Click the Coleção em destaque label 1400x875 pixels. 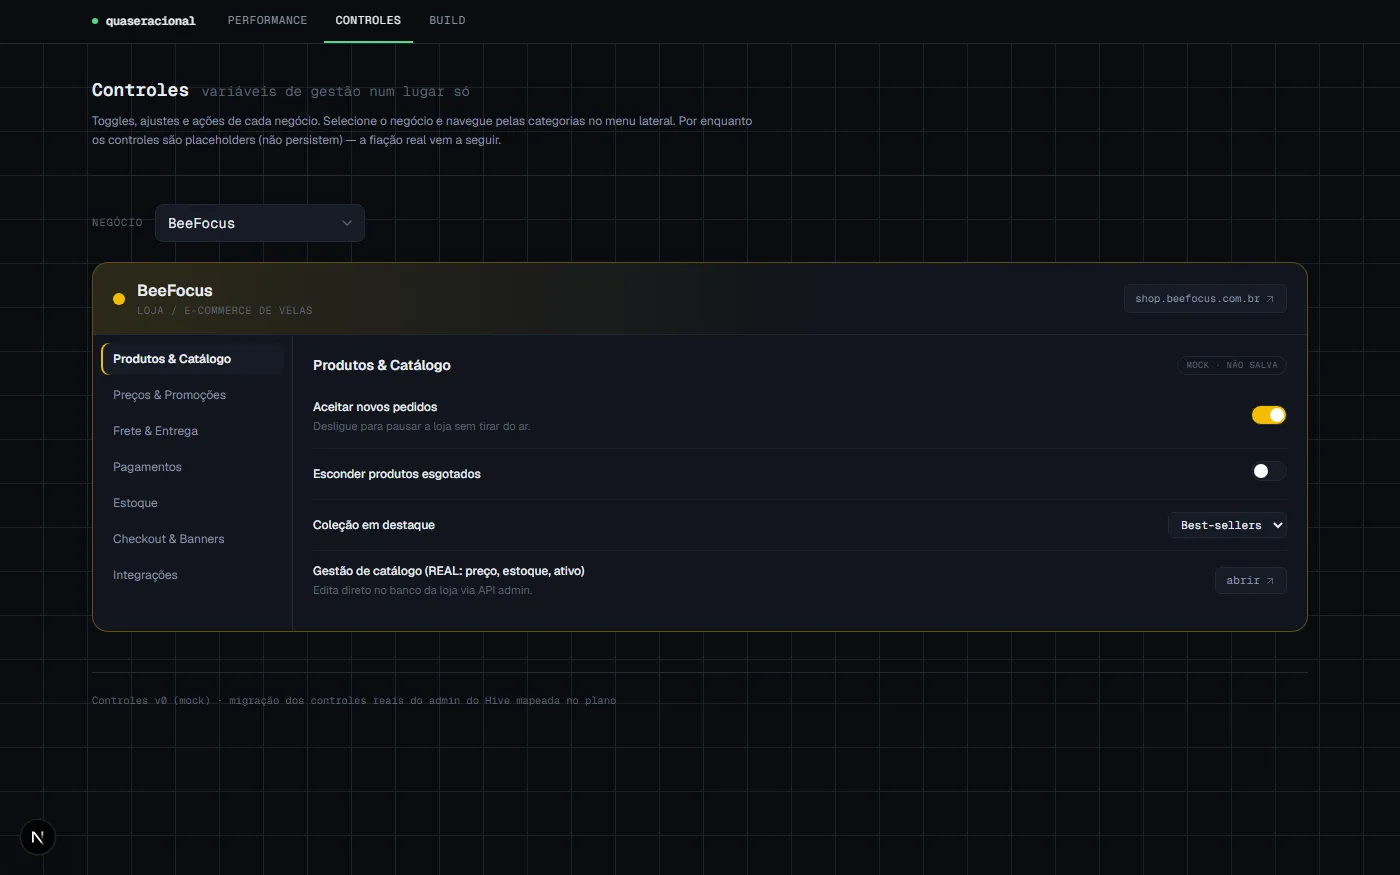point(374,525)
